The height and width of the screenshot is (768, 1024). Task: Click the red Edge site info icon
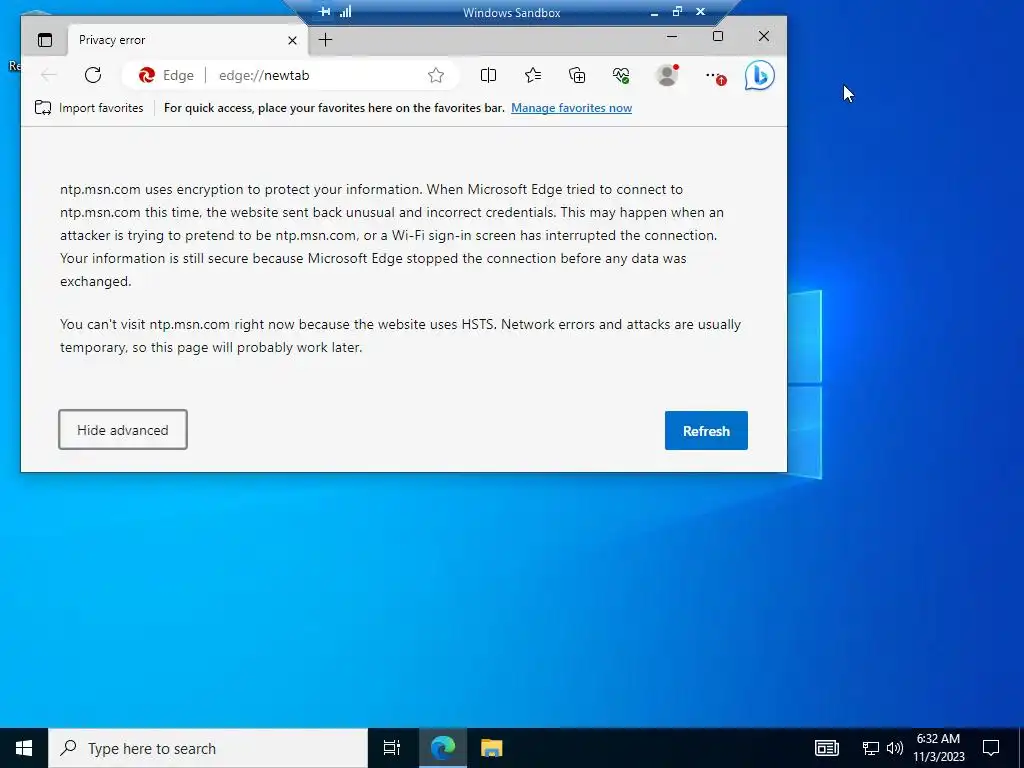pos(147,75)
